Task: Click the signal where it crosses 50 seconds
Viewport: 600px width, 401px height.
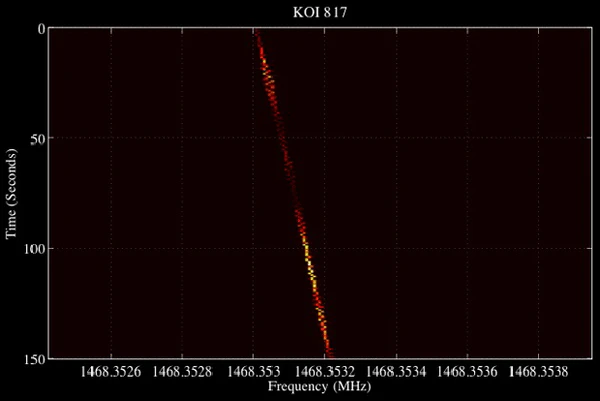Action: [282, 138]
